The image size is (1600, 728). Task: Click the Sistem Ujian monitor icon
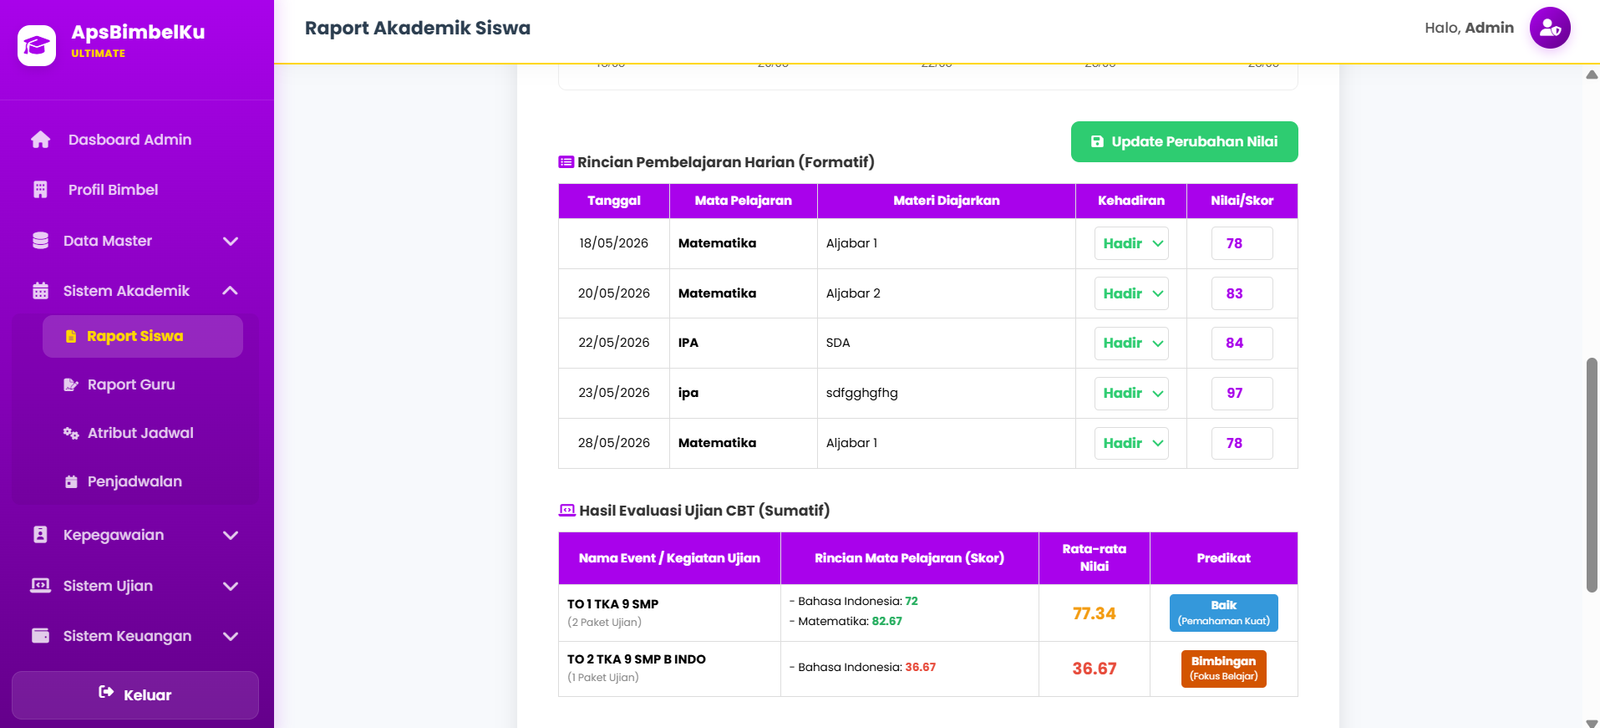tap(40, 586)
